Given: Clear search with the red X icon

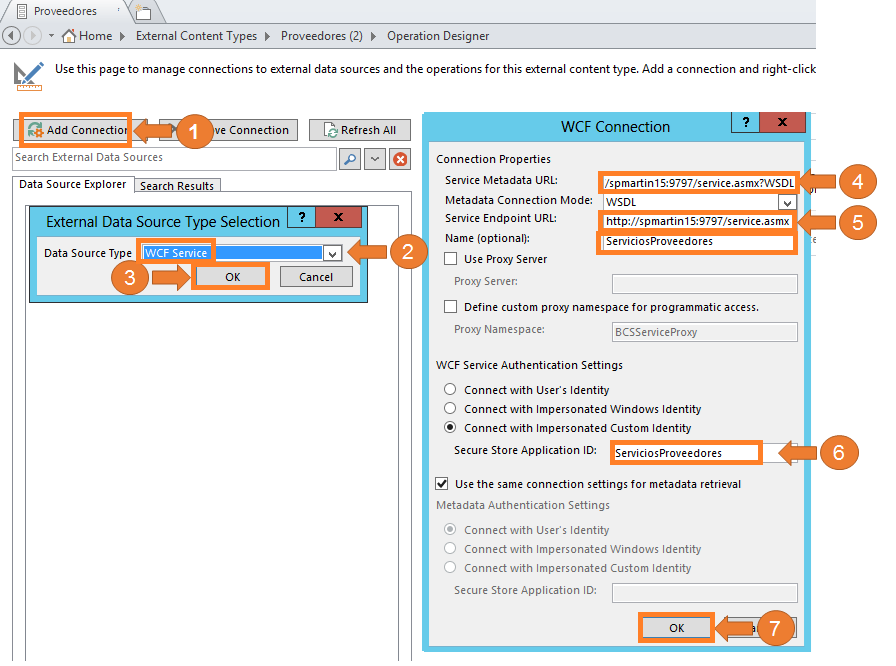Looking at the screenshot, I should pyautogui.click(x=399, y=158).
